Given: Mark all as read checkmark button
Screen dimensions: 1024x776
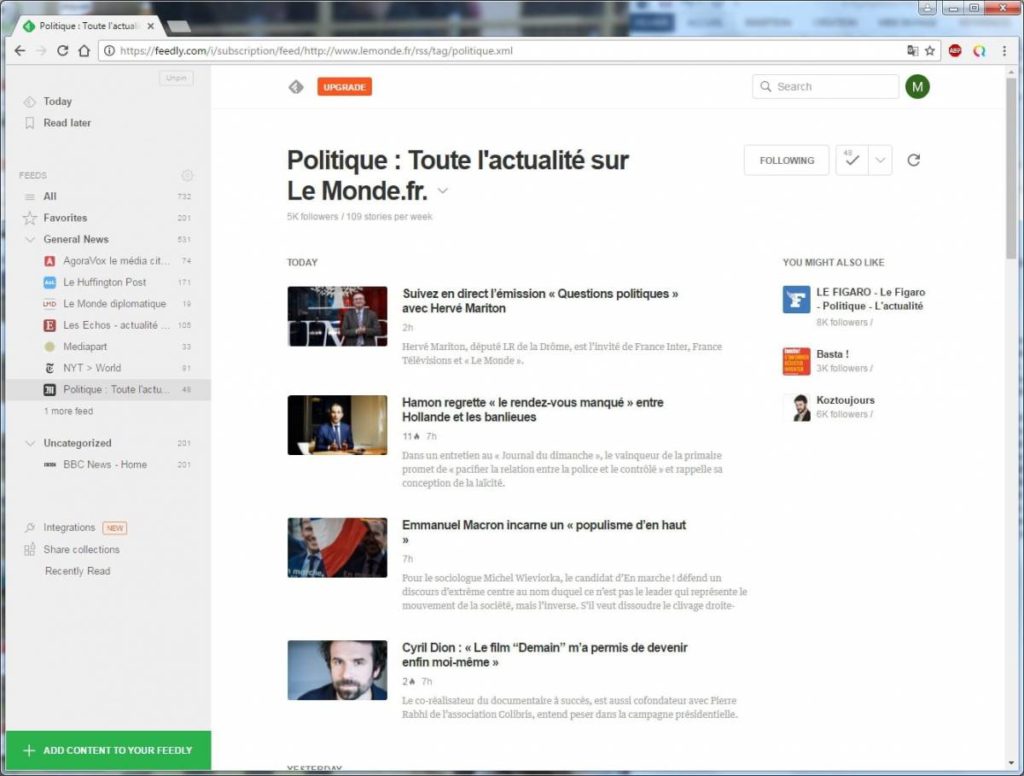Looking at the screenshot, I should (852, 160).
